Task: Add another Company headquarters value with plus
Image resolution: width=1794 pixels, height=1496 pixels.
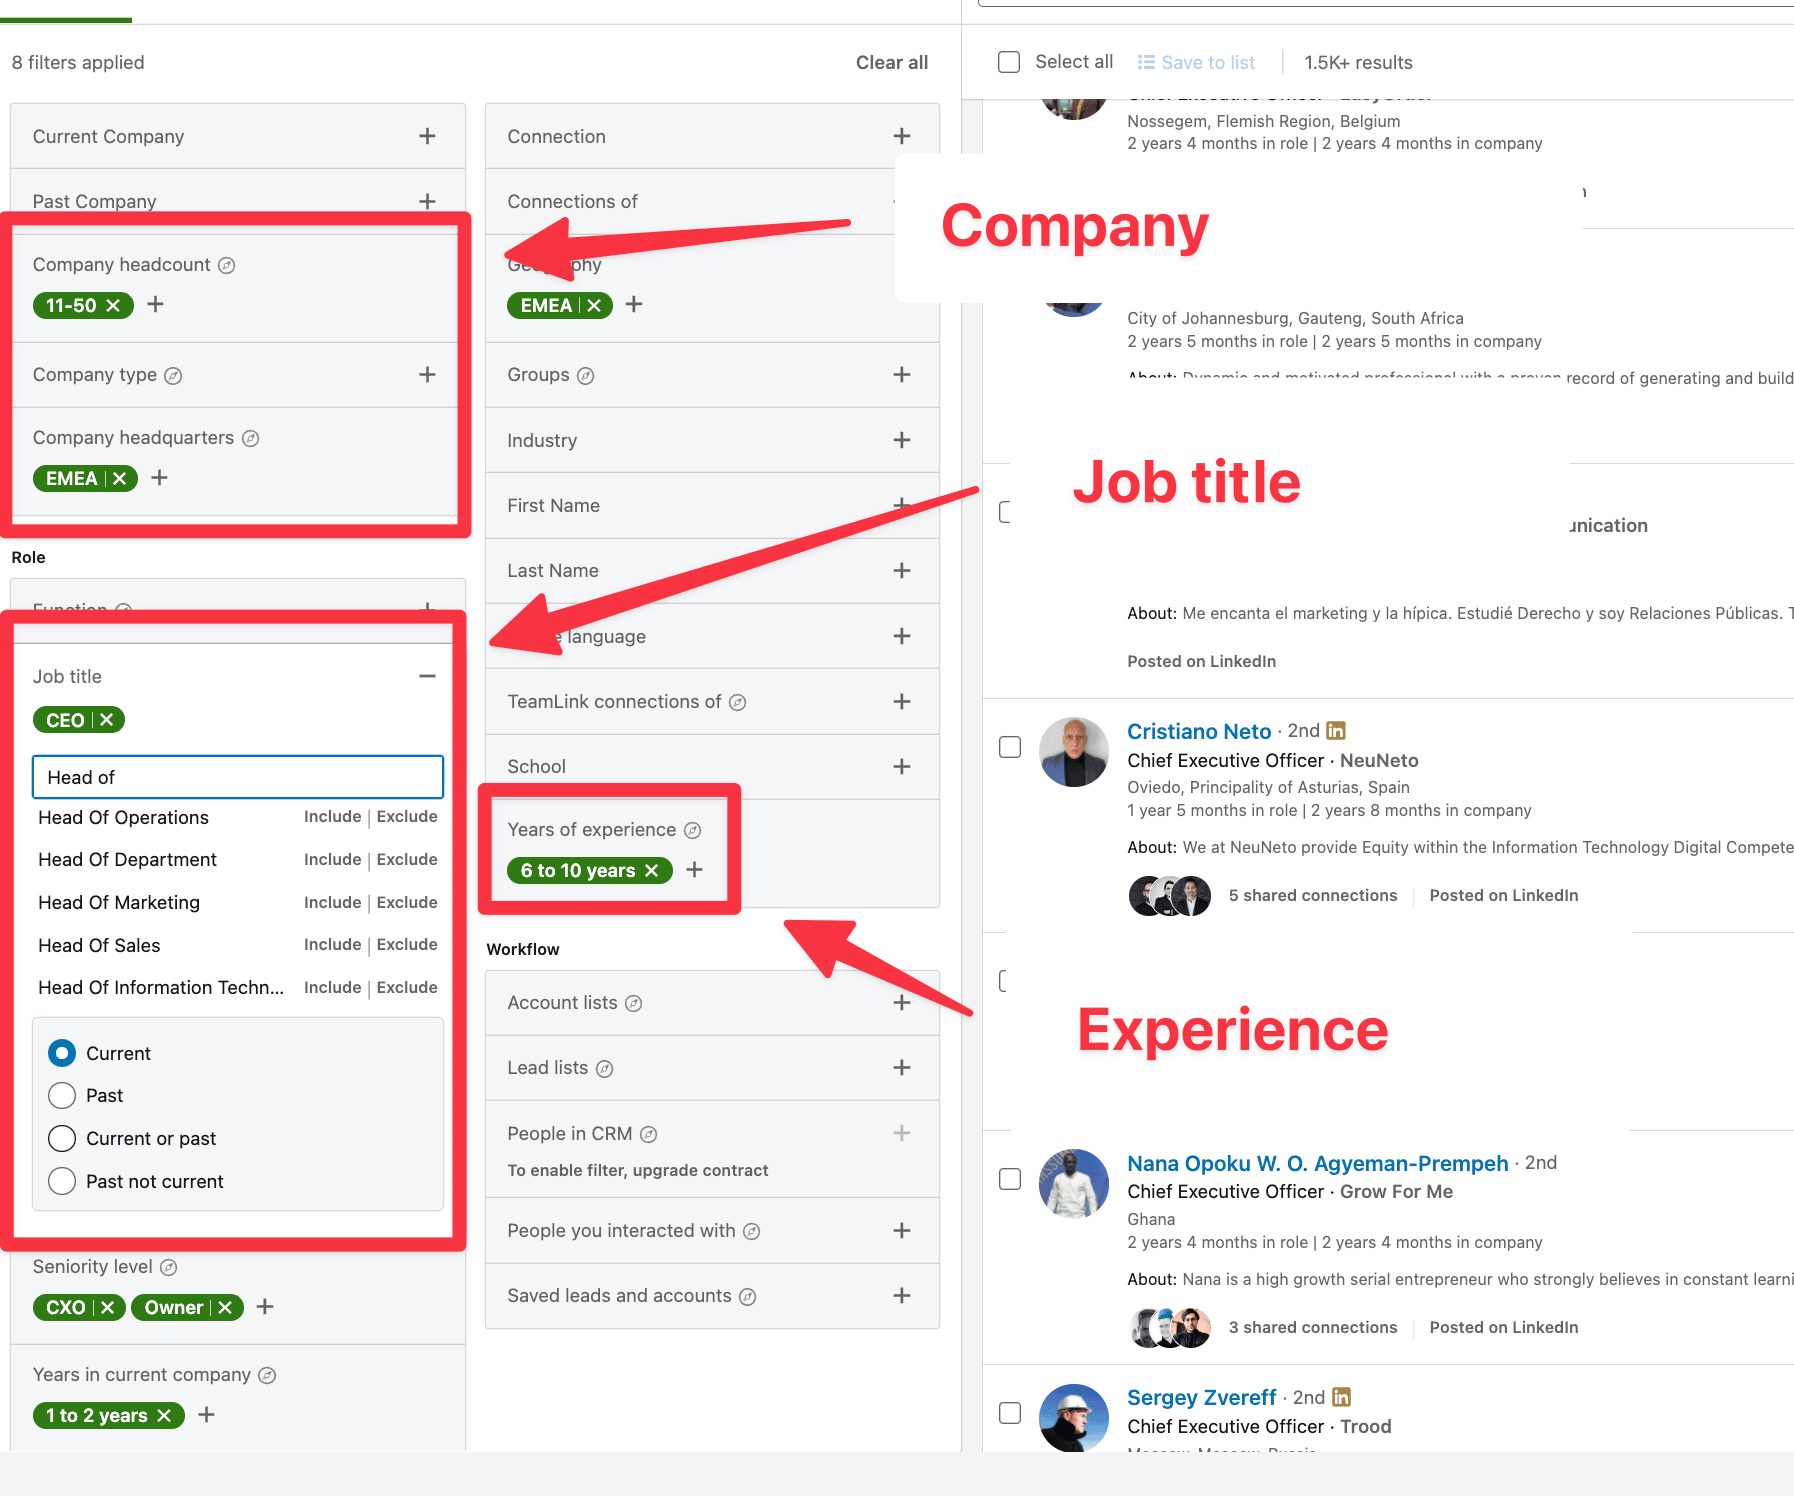Action: 159,478
